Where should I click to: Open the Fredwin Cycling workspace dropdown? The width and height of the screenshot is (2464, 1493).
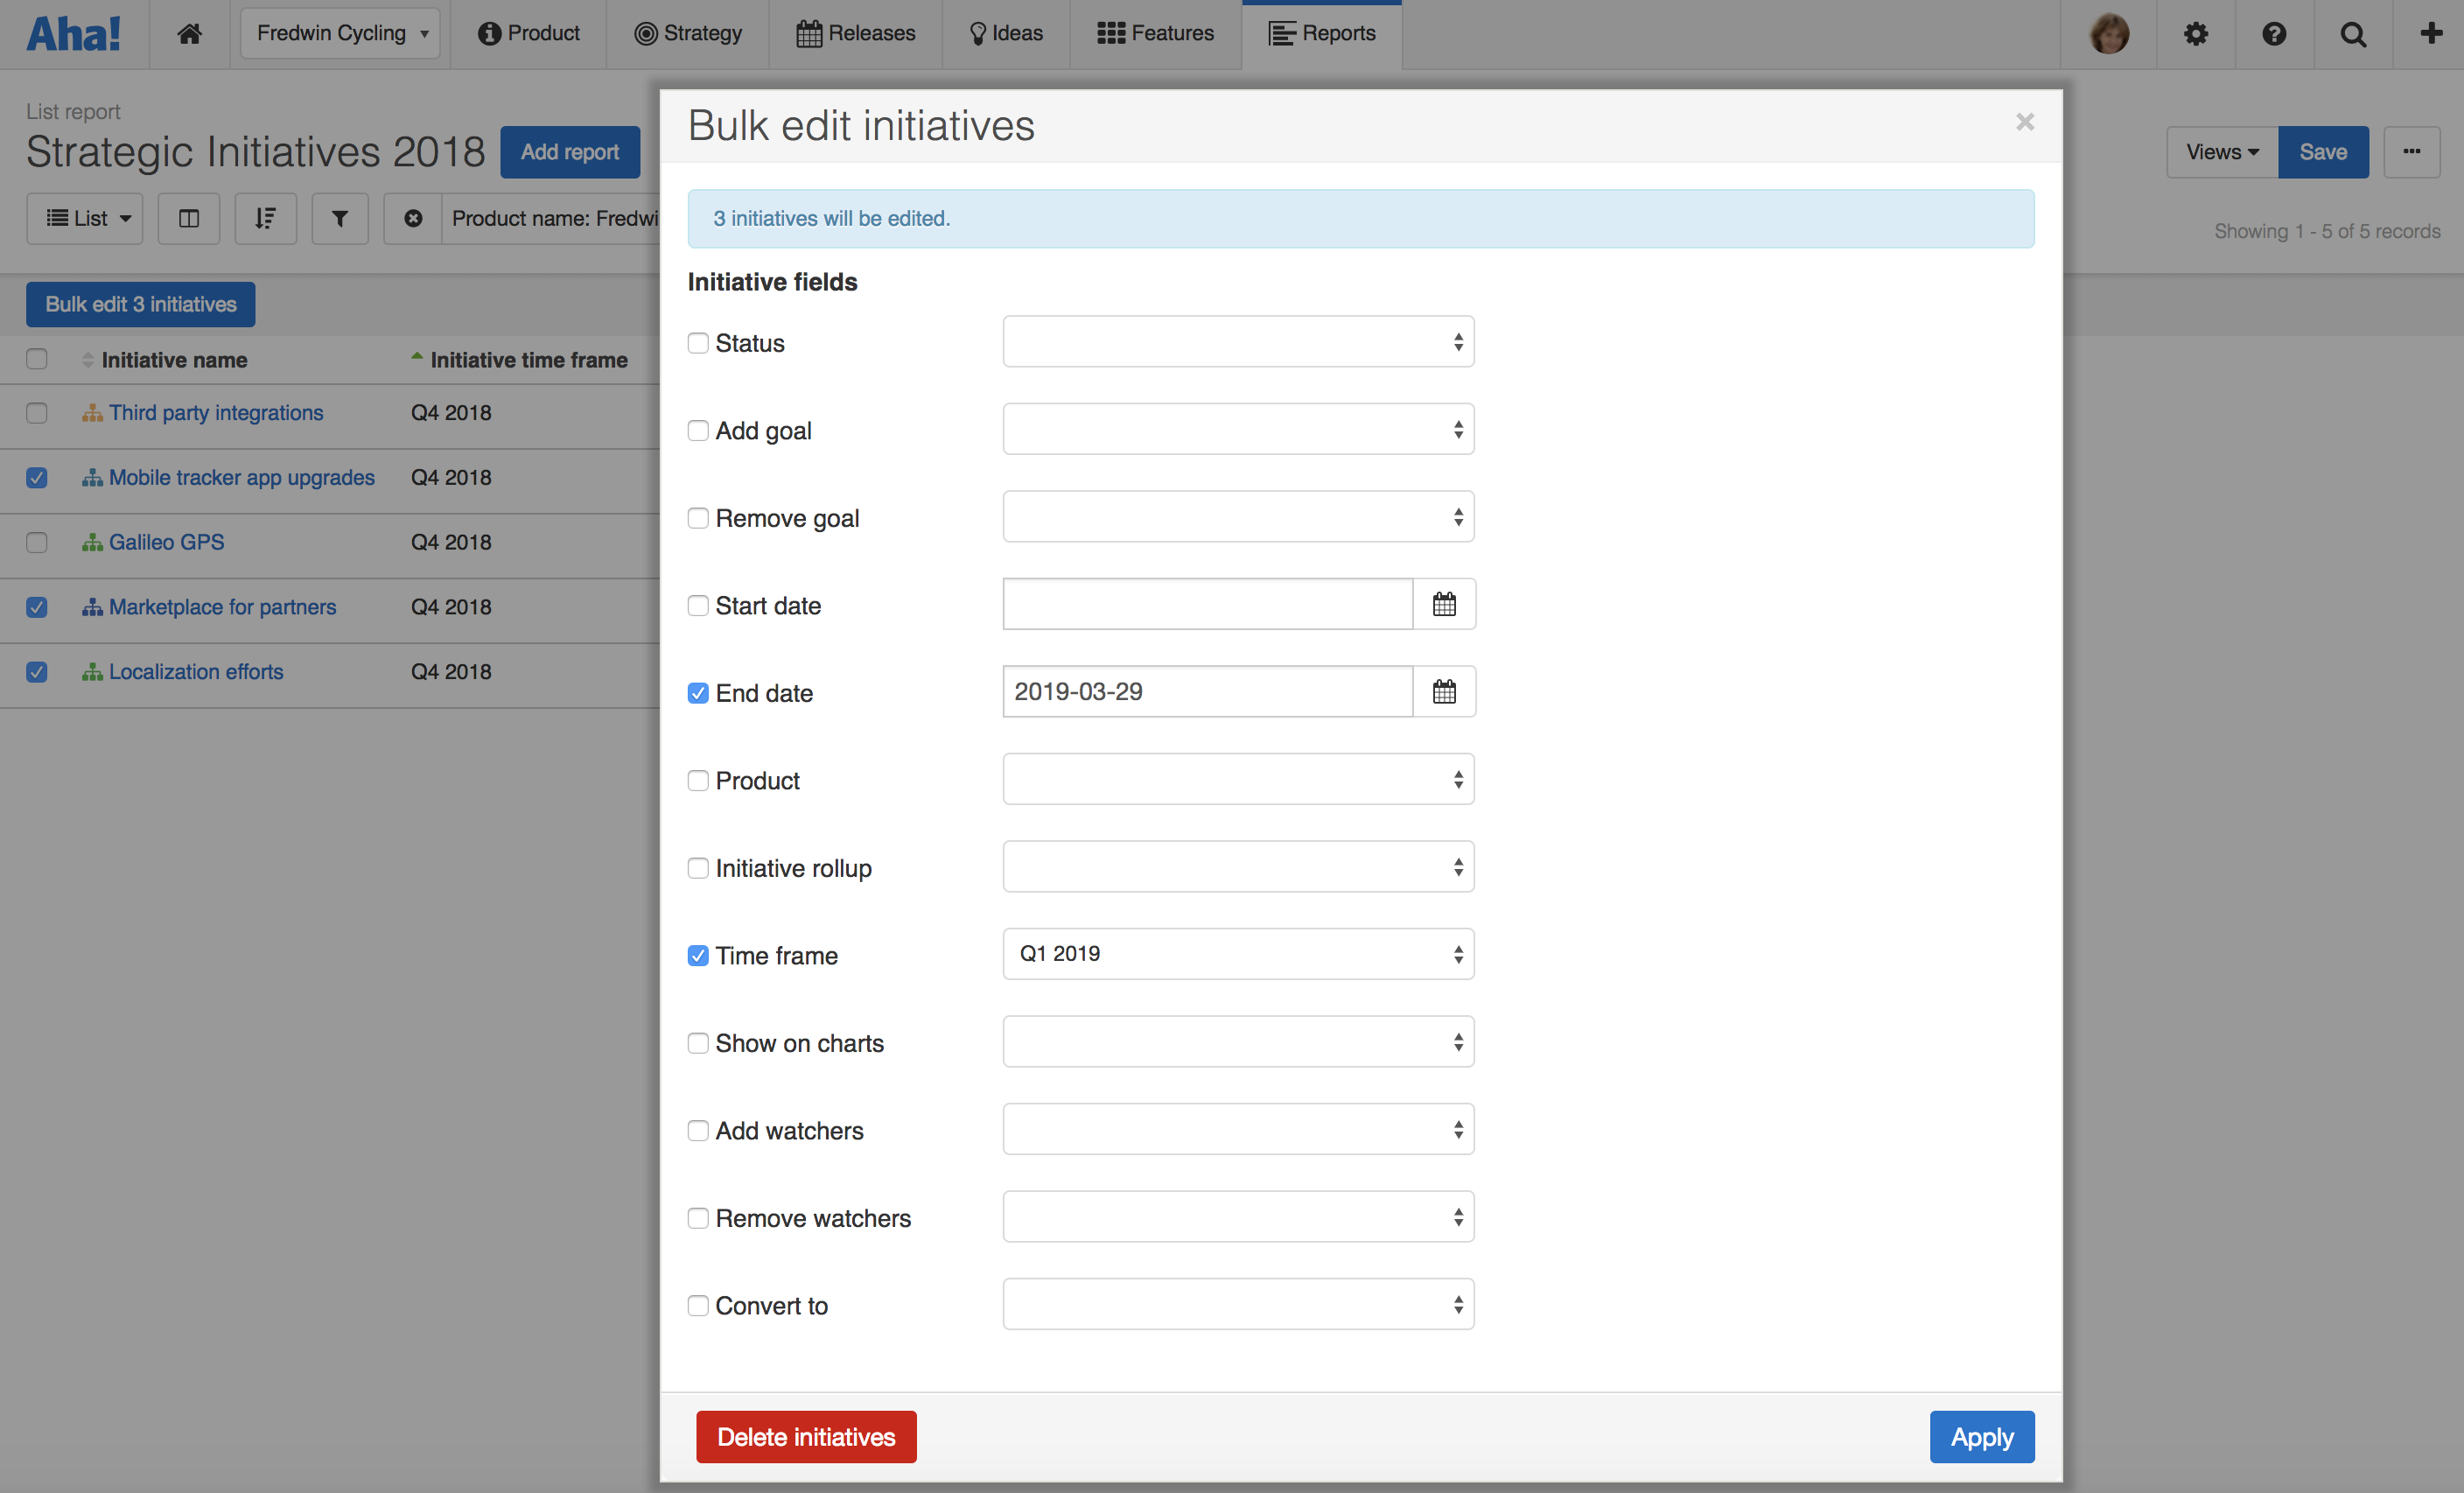click(x=340, y=33)
